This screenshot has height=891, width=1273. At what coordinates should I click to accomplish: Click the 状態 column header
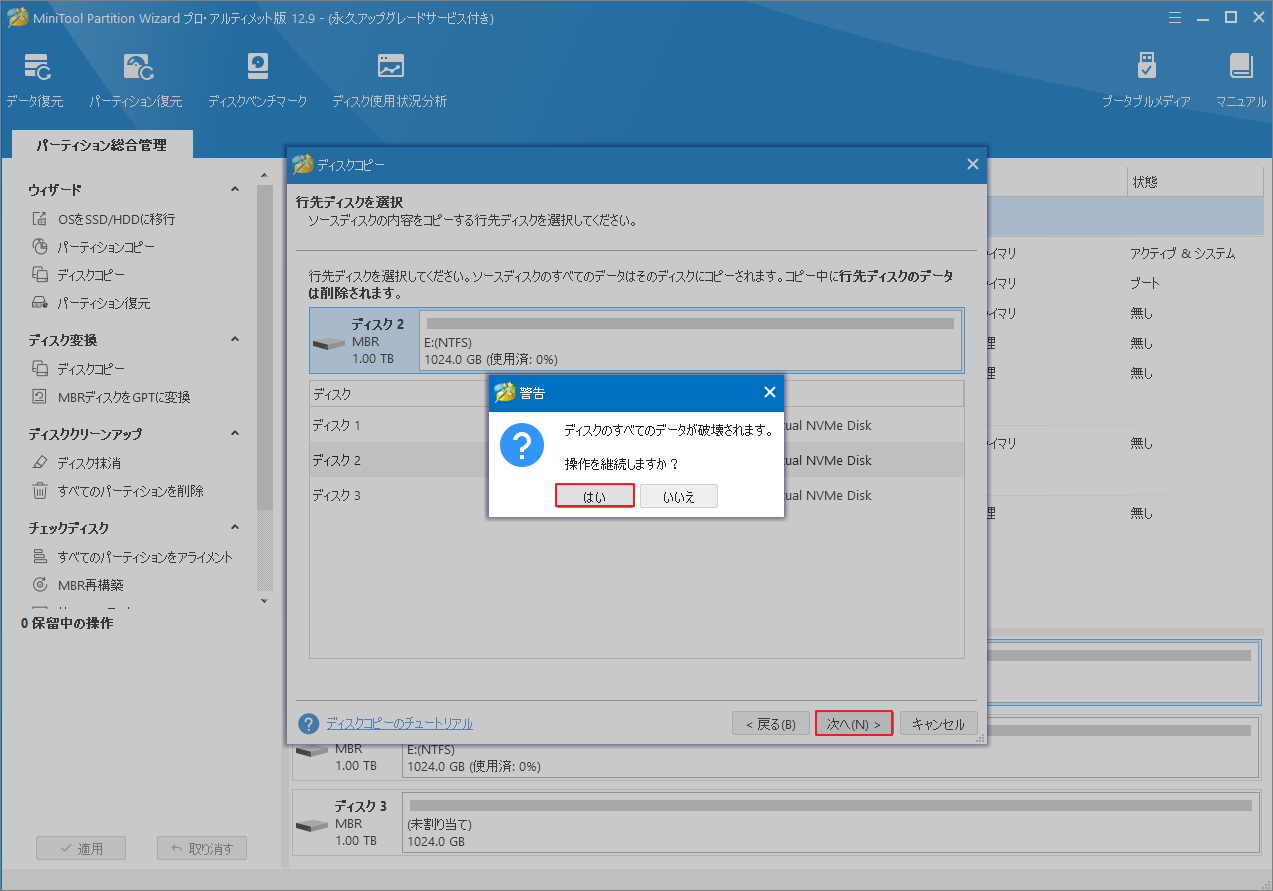pos(1194,182)
